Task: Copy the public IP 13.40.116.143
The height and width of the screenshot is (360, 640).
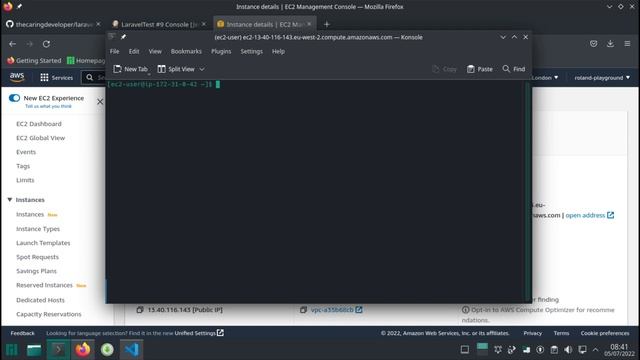Action: pos(140,310)
